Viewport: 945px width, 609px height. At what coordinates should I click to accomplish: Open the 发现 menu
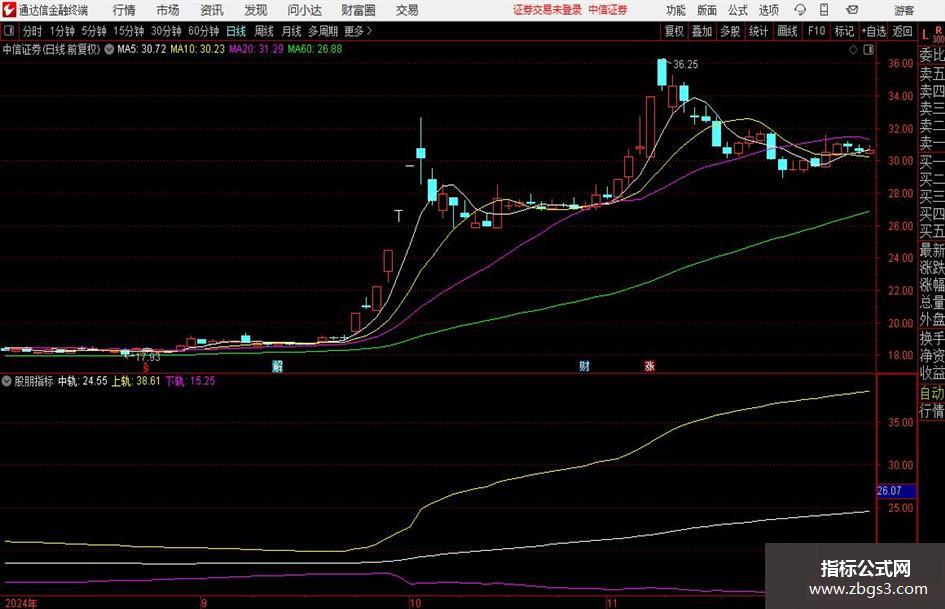[x=256, y=10]
